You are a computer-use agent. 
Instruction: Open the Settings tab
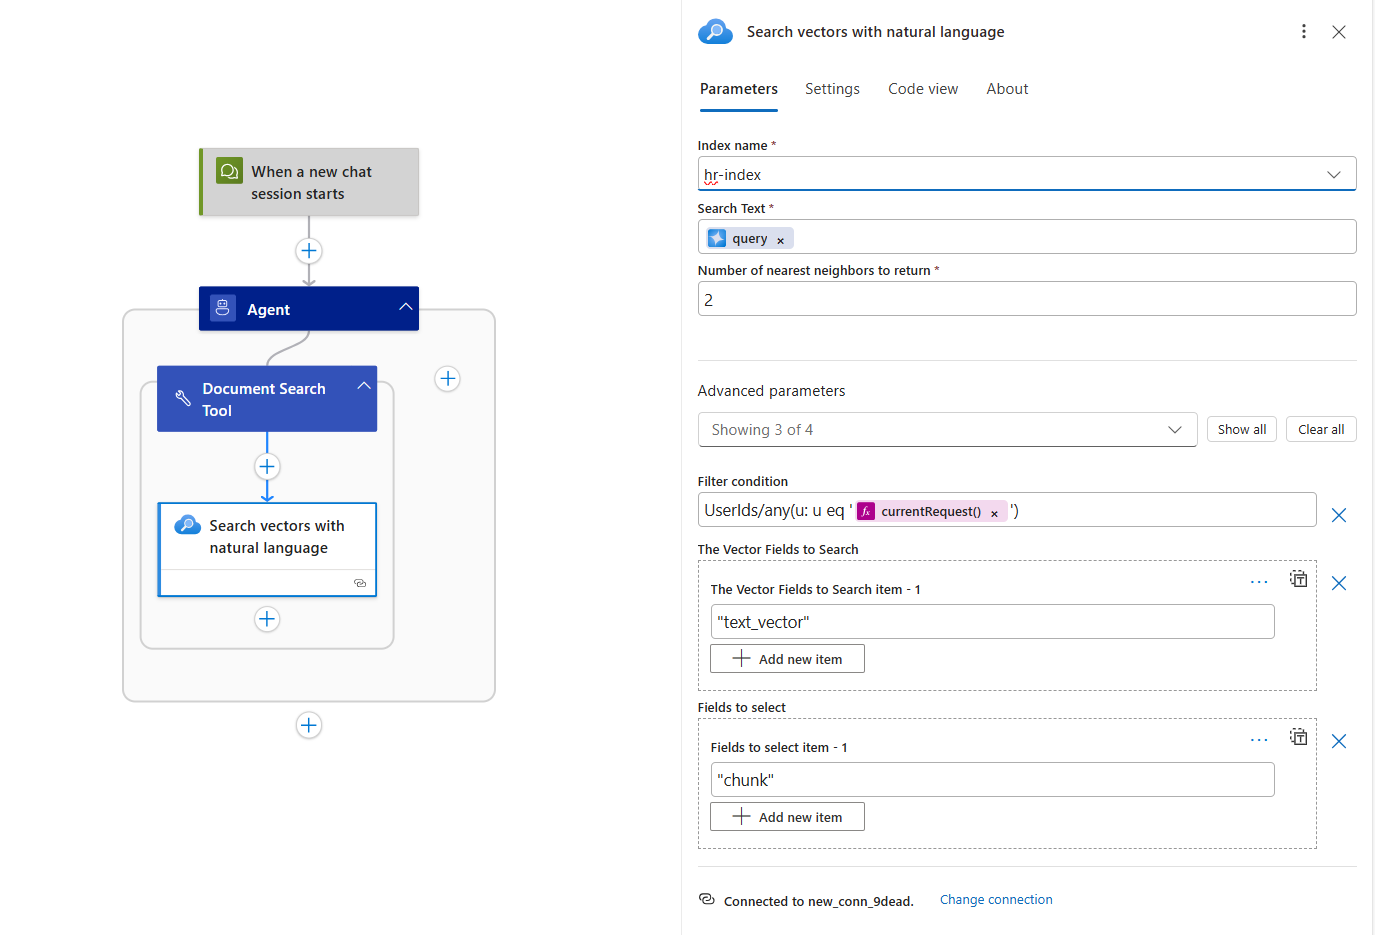(x=832, y=88)
